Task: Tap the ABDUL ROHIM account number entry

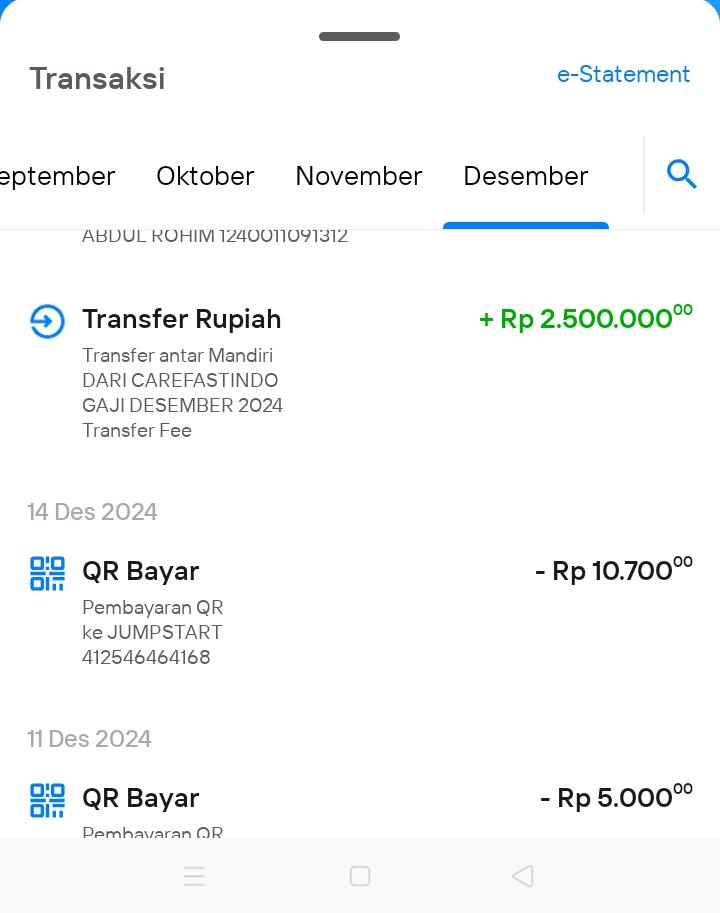Action: click(x=215, y=236)
